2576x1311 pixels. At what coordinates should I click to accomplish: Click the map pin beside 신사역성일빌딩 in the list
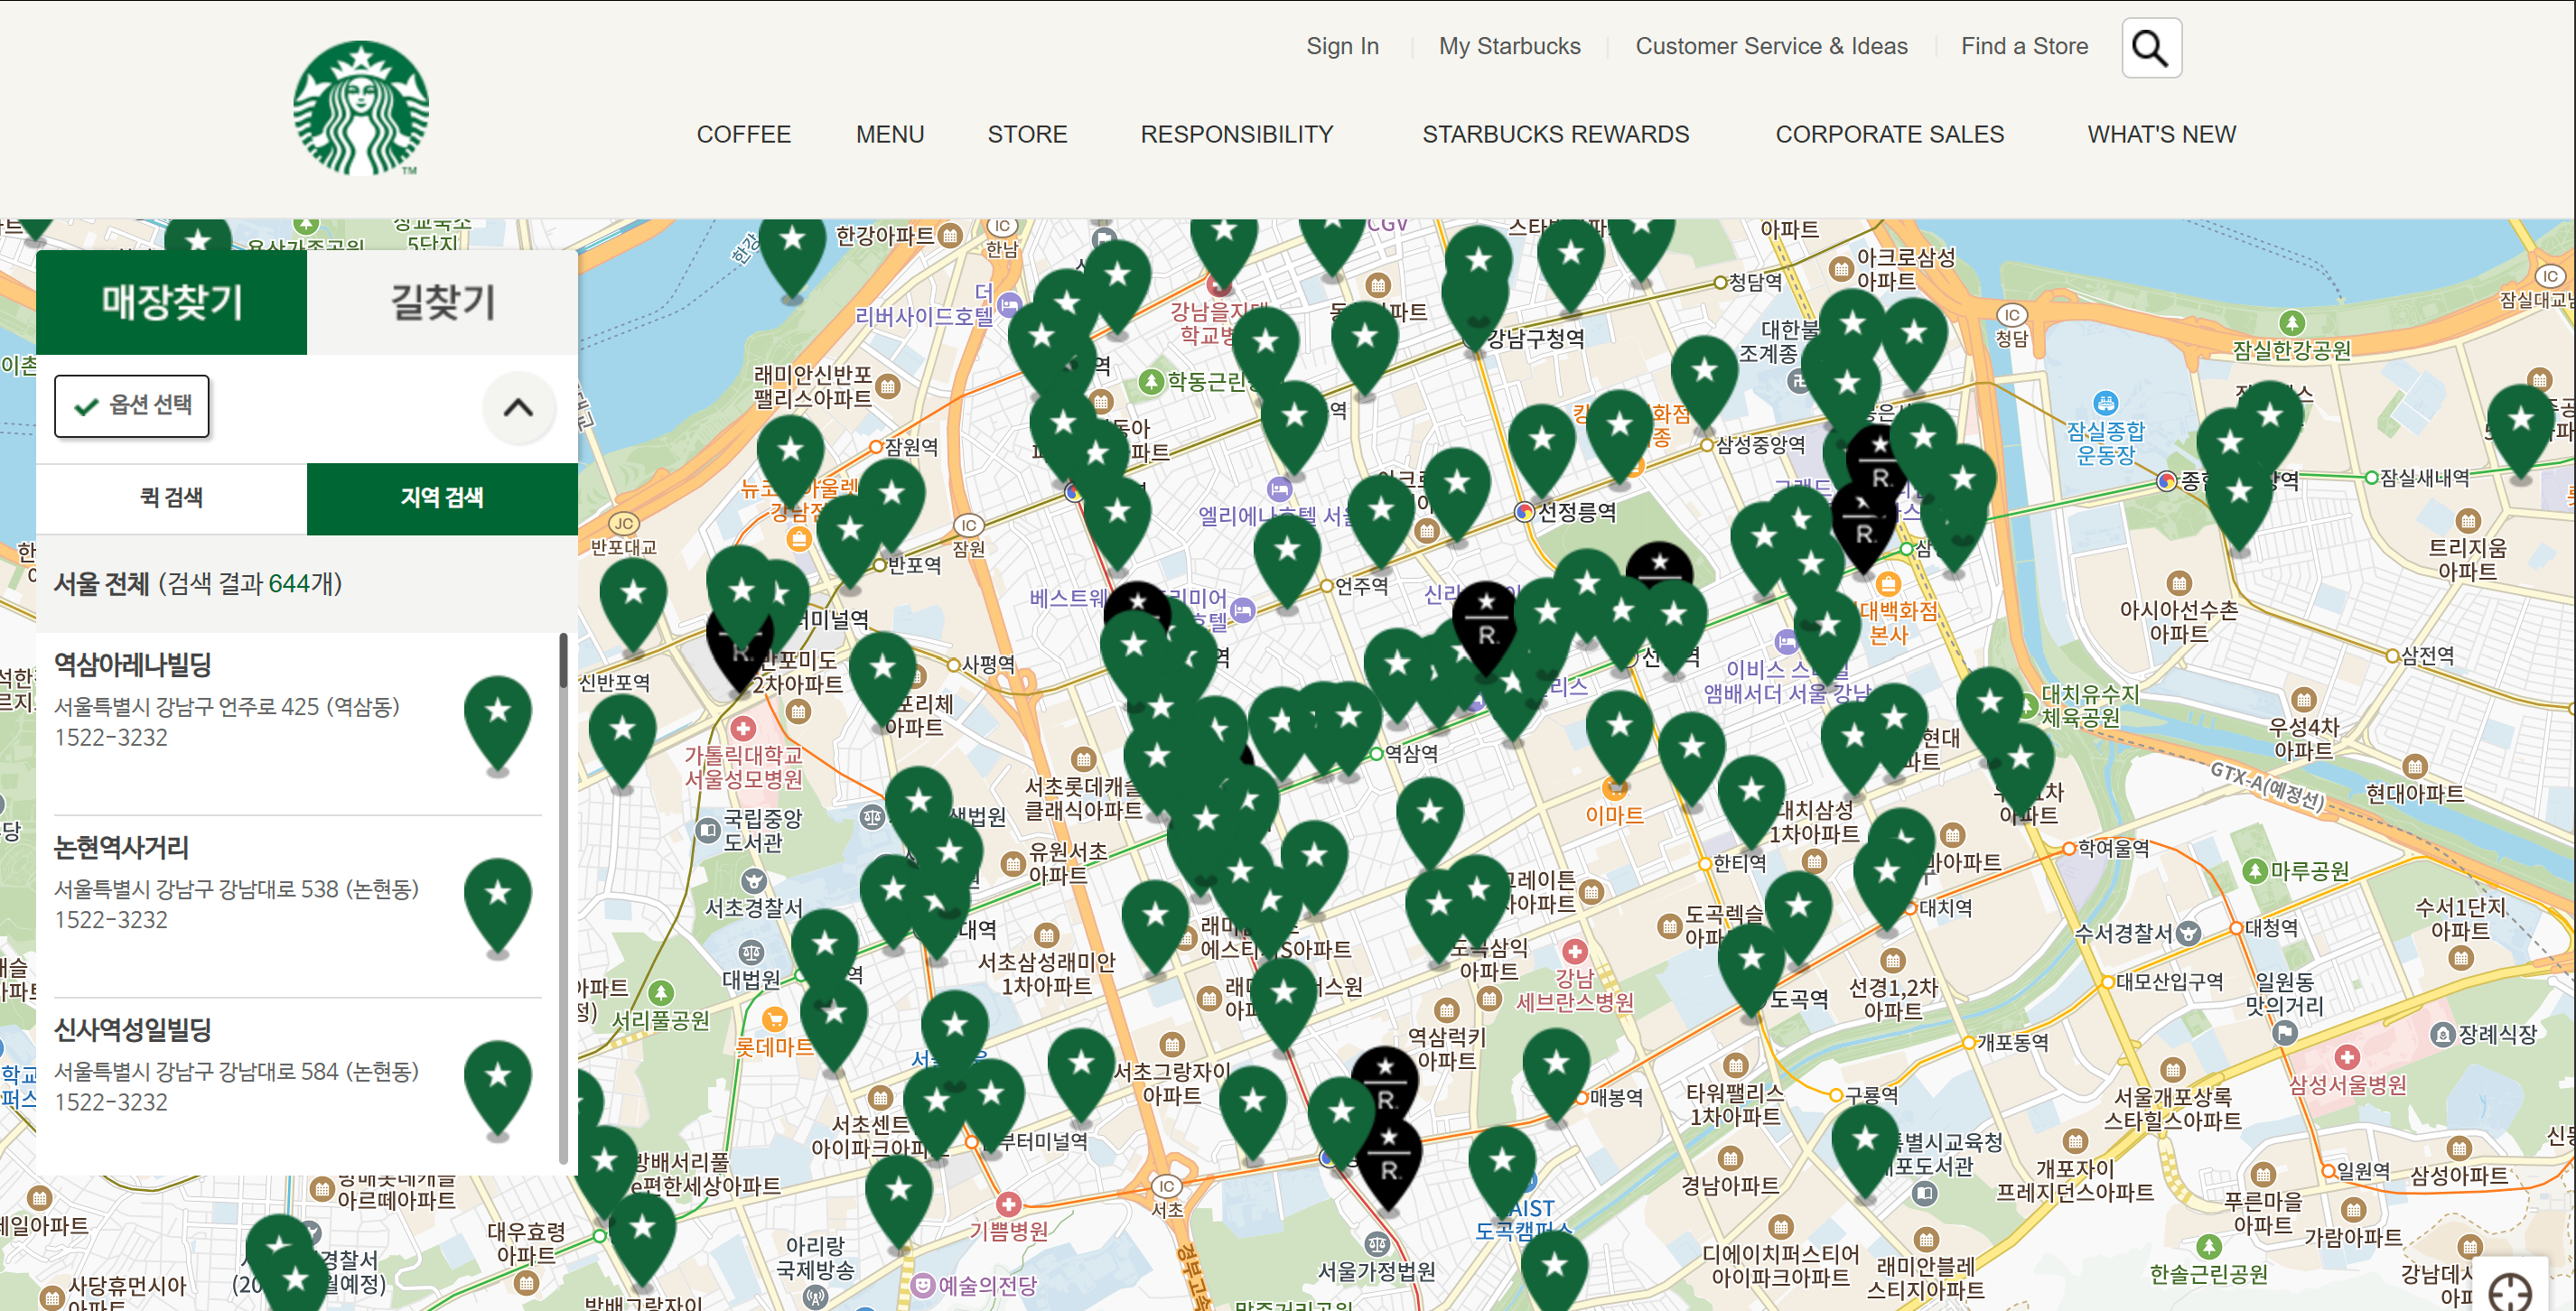pyautogui.click(x=498, y=1088)
